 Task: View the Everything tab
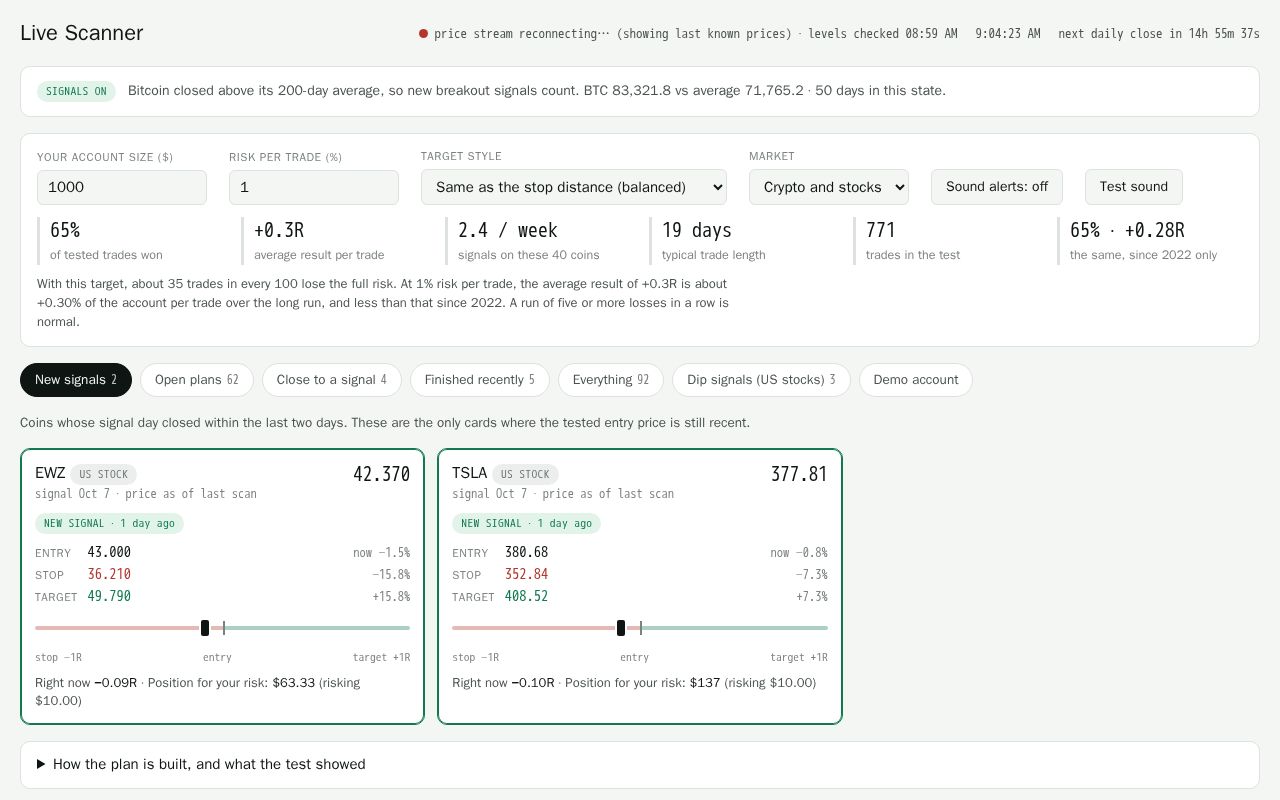click(x=611, y=380)
